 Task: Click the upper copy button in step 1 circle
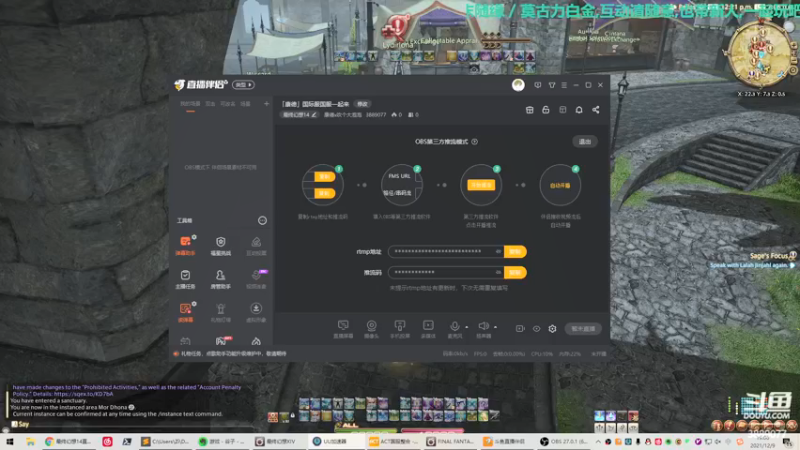point(324,177)
